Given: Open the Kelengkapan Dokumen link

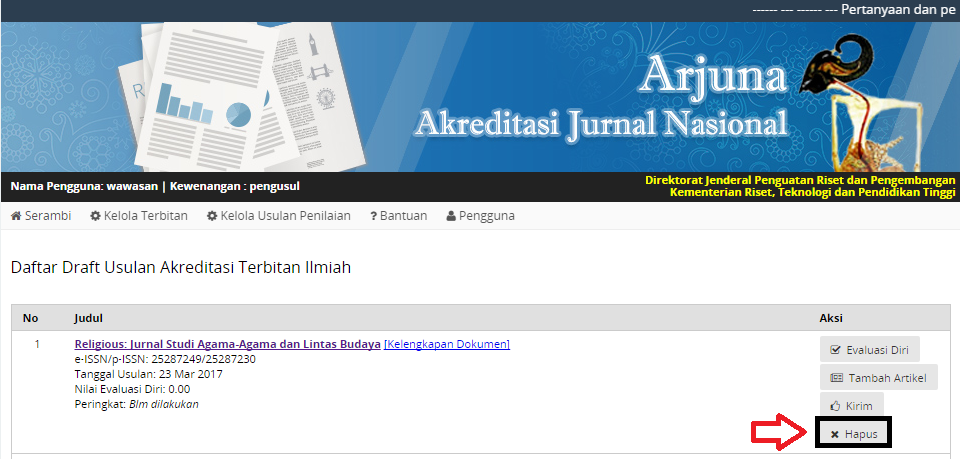Looking at the screenshot, I should 447,344.
